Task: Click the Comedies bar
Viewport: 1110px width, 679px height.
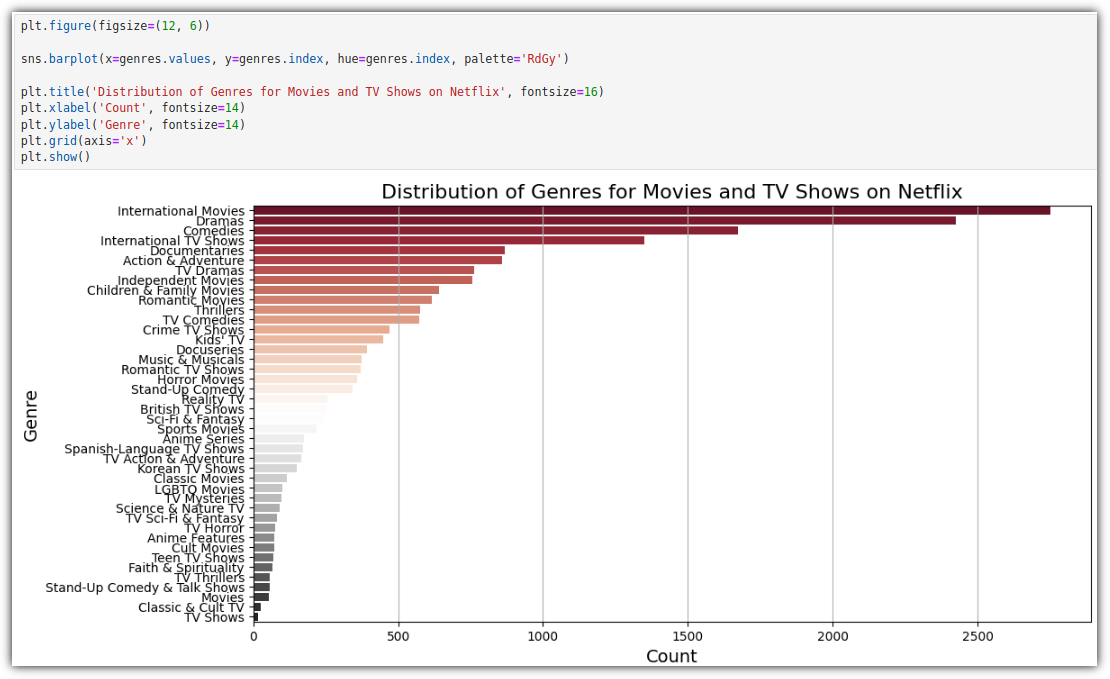Action: click(496, 230)
